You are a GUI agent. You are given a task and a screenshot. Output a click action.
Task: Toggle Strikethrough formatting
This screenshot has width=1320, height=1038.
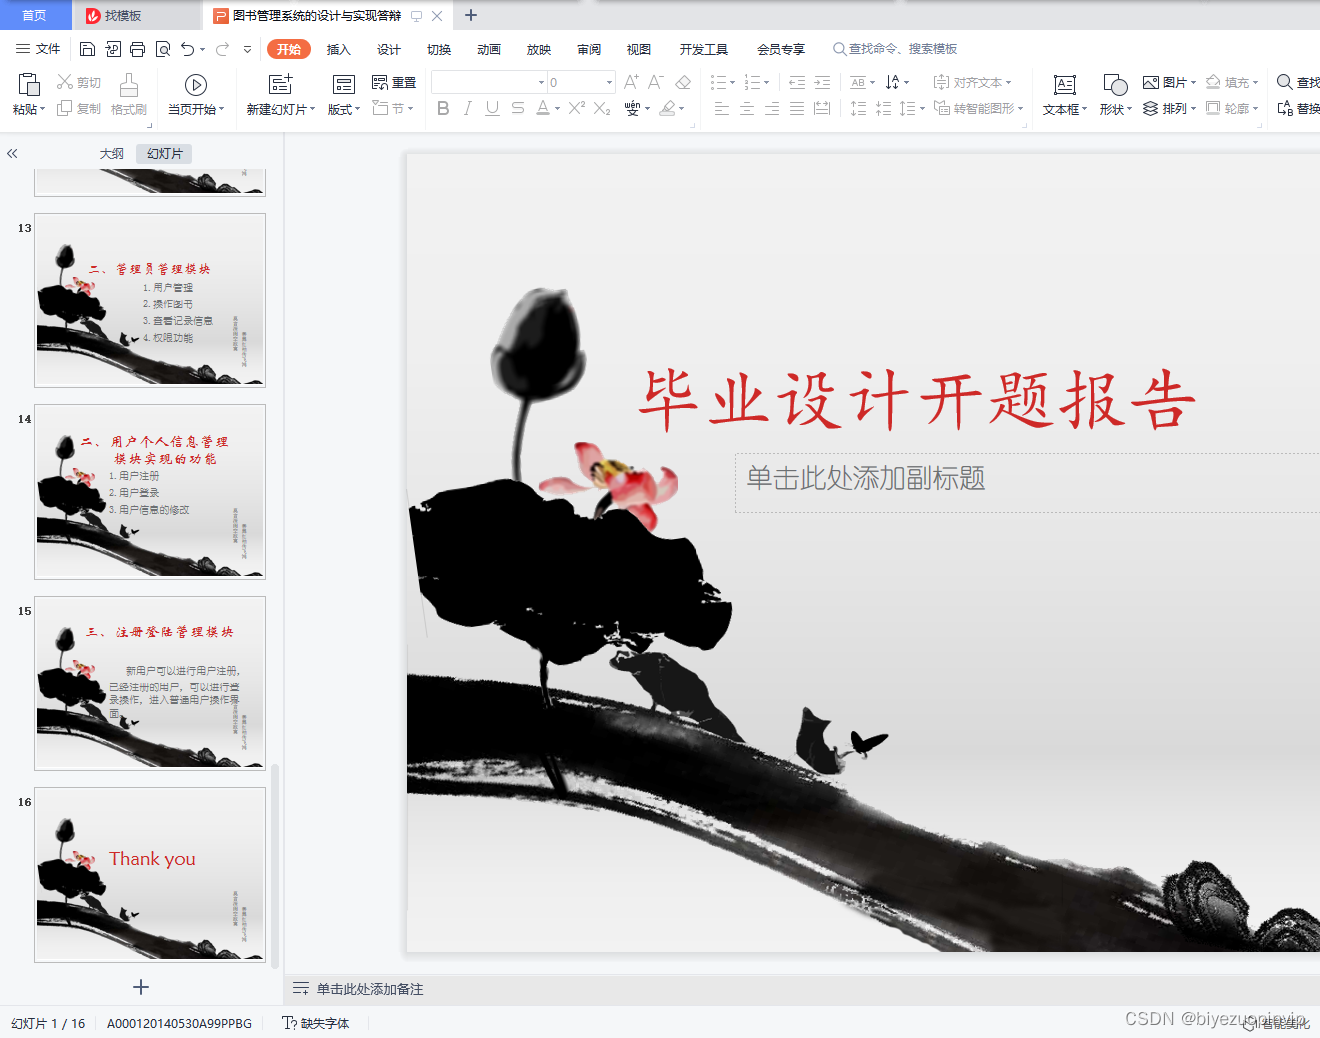pyautogui.click(x=517, y=108)
